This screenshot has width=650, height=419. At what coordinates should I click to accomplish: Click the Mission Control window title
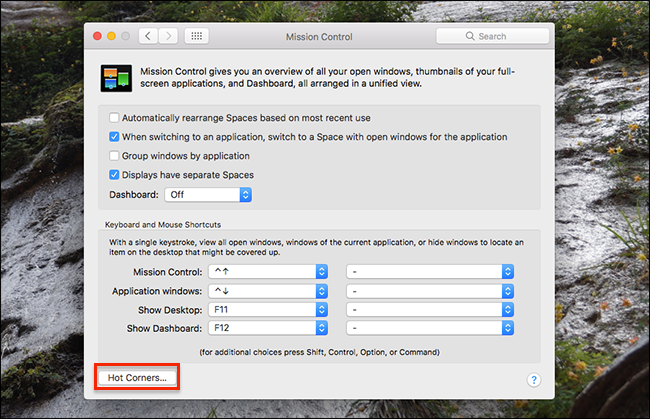pyautogui.click(x=319, y=37)
